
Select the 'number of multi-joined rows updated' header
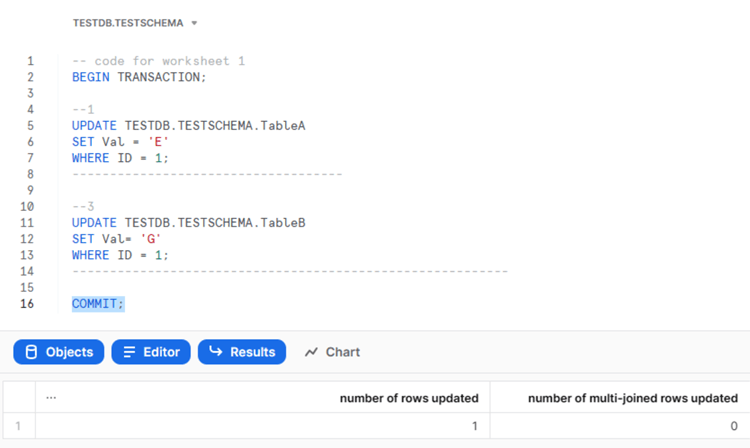pos(633,398)
